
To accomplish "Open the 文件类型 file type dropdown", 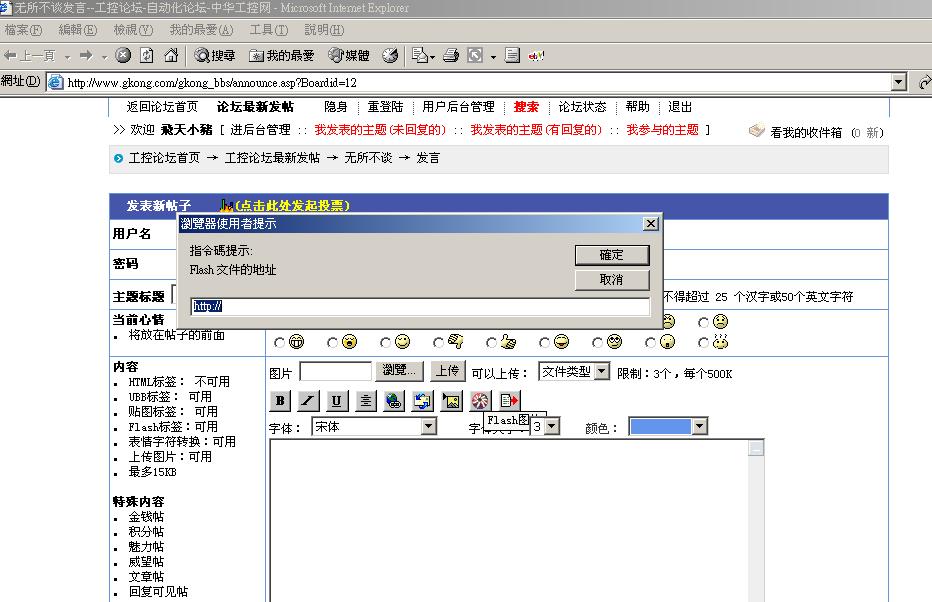I will [x=602, y=371].
